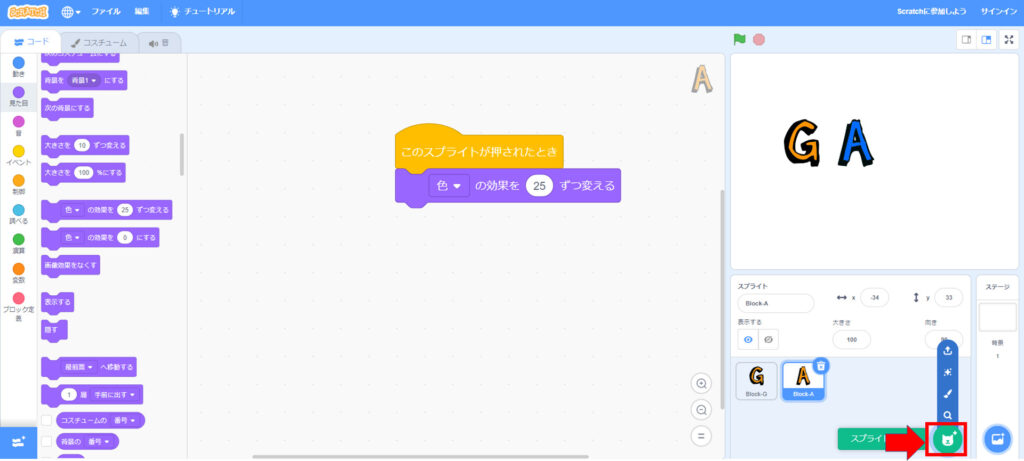Click the 大きさ size field
Screen dimensions: 1024x461
(x=852, y=340)
